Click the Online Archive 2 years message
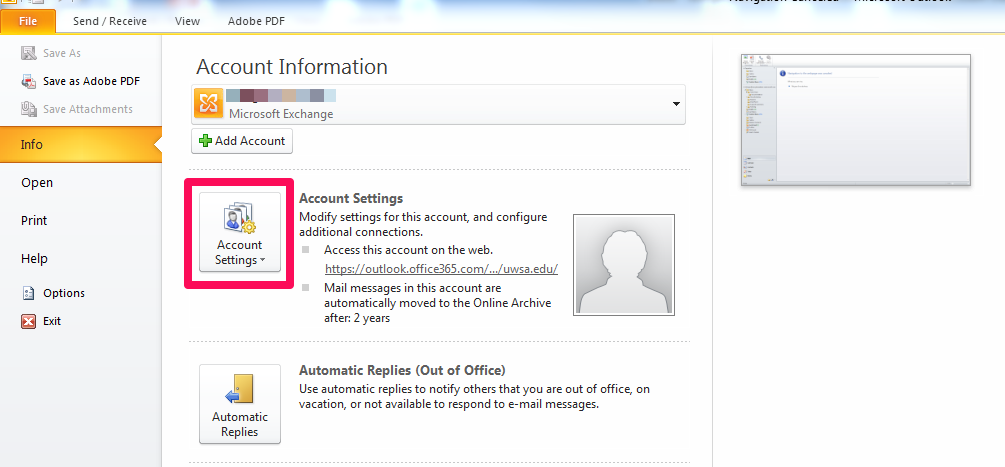This screenshot has height=467, width=1005. pyautogui.click(x=438, y=303)
